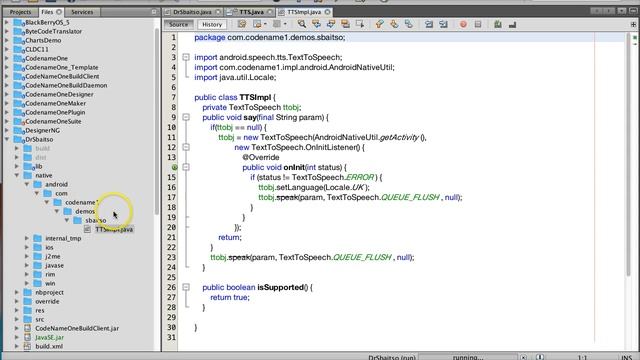640x360 pixels.
Task: Collapse isSupported method fold on line 26
Action: (186, 287)
